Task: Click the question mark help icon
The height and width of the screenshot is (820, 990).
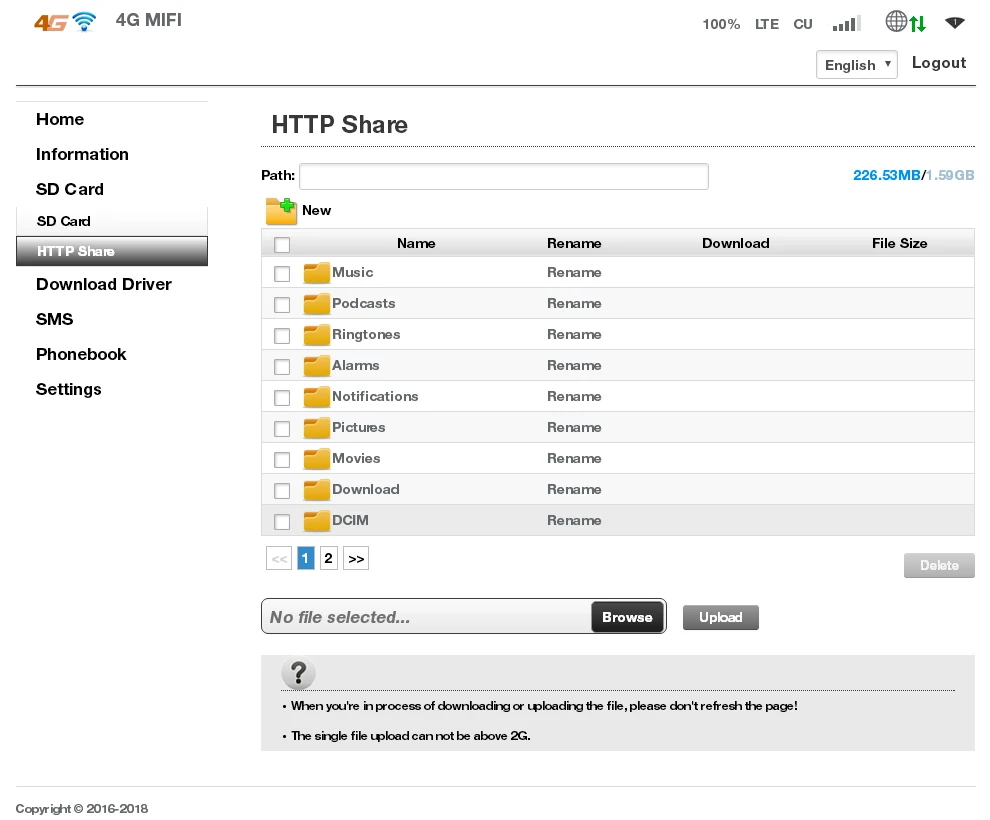Action: 298,674
